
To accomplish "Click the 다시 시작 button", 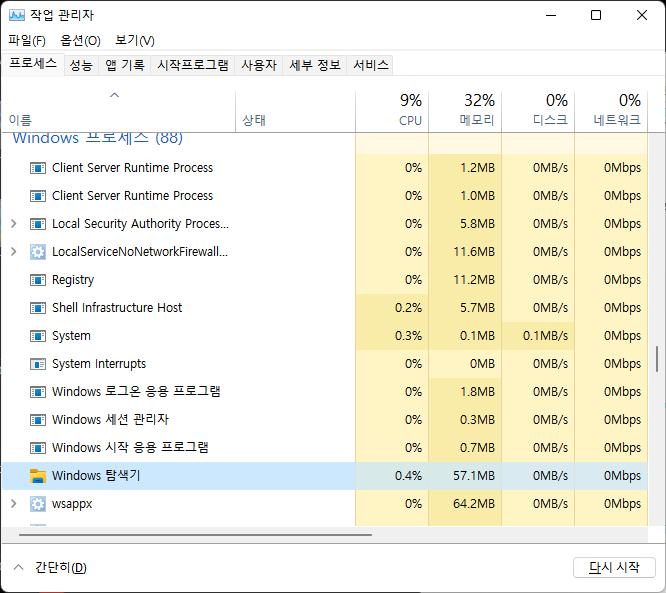I will coord(614,568).
